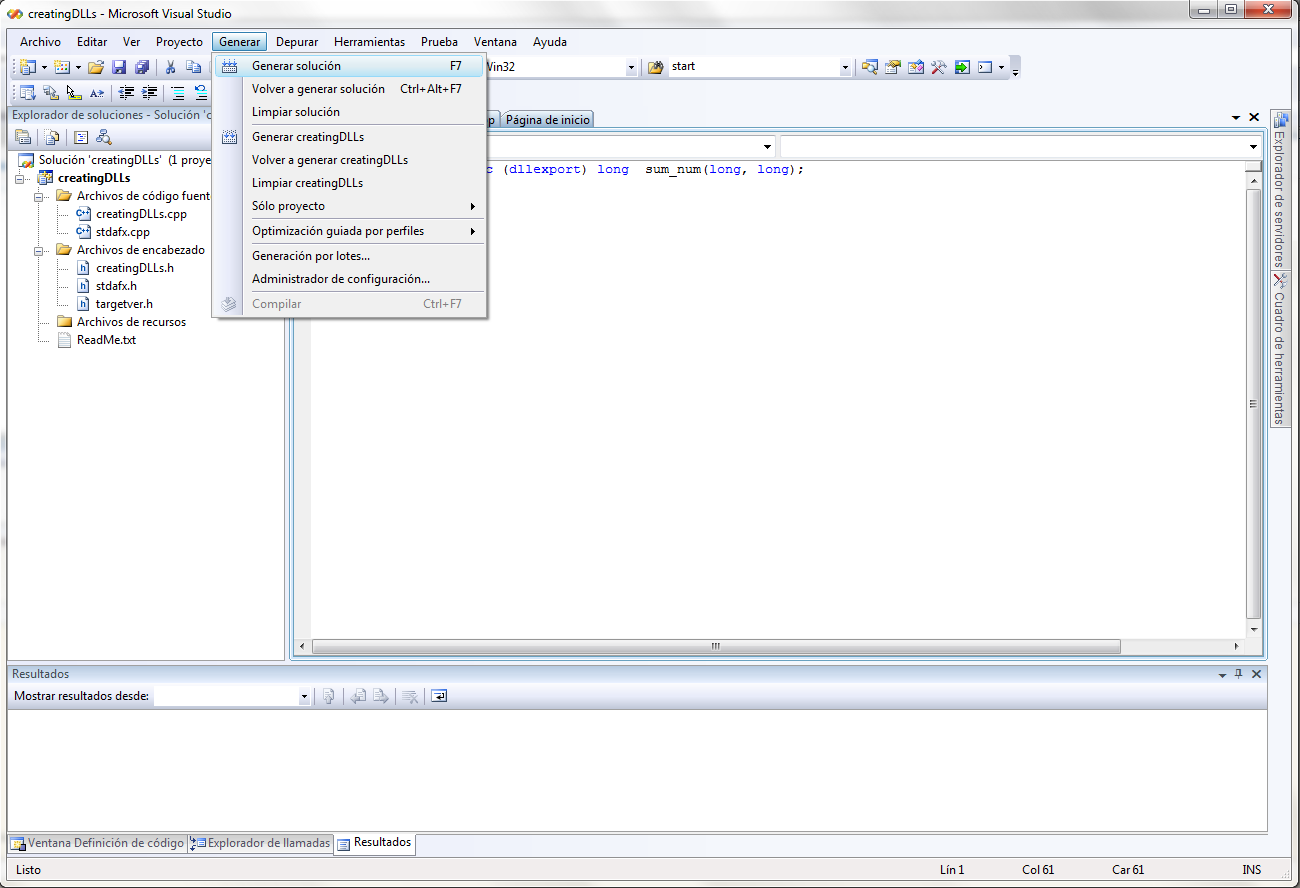Decrease line indent using toolbar icon

pyautogui.click(x=126, y=92)
